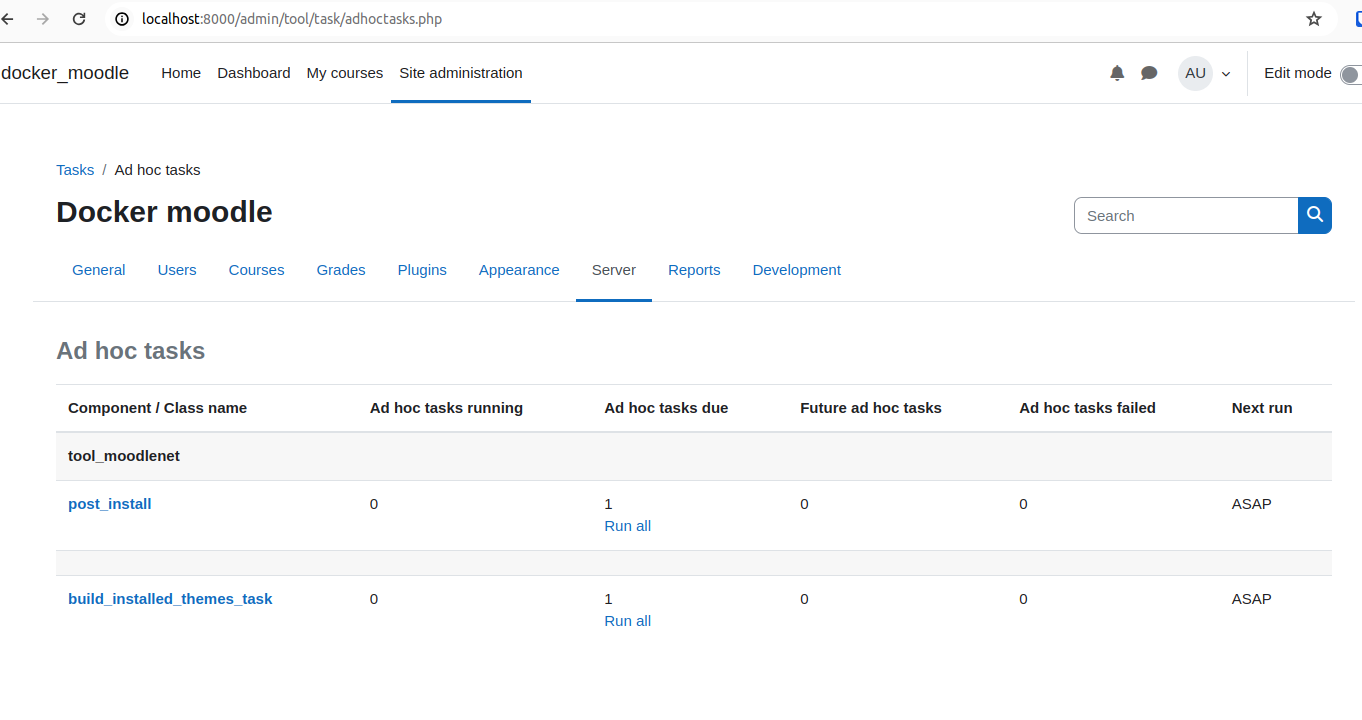Click the AU user avatar

1195,73
